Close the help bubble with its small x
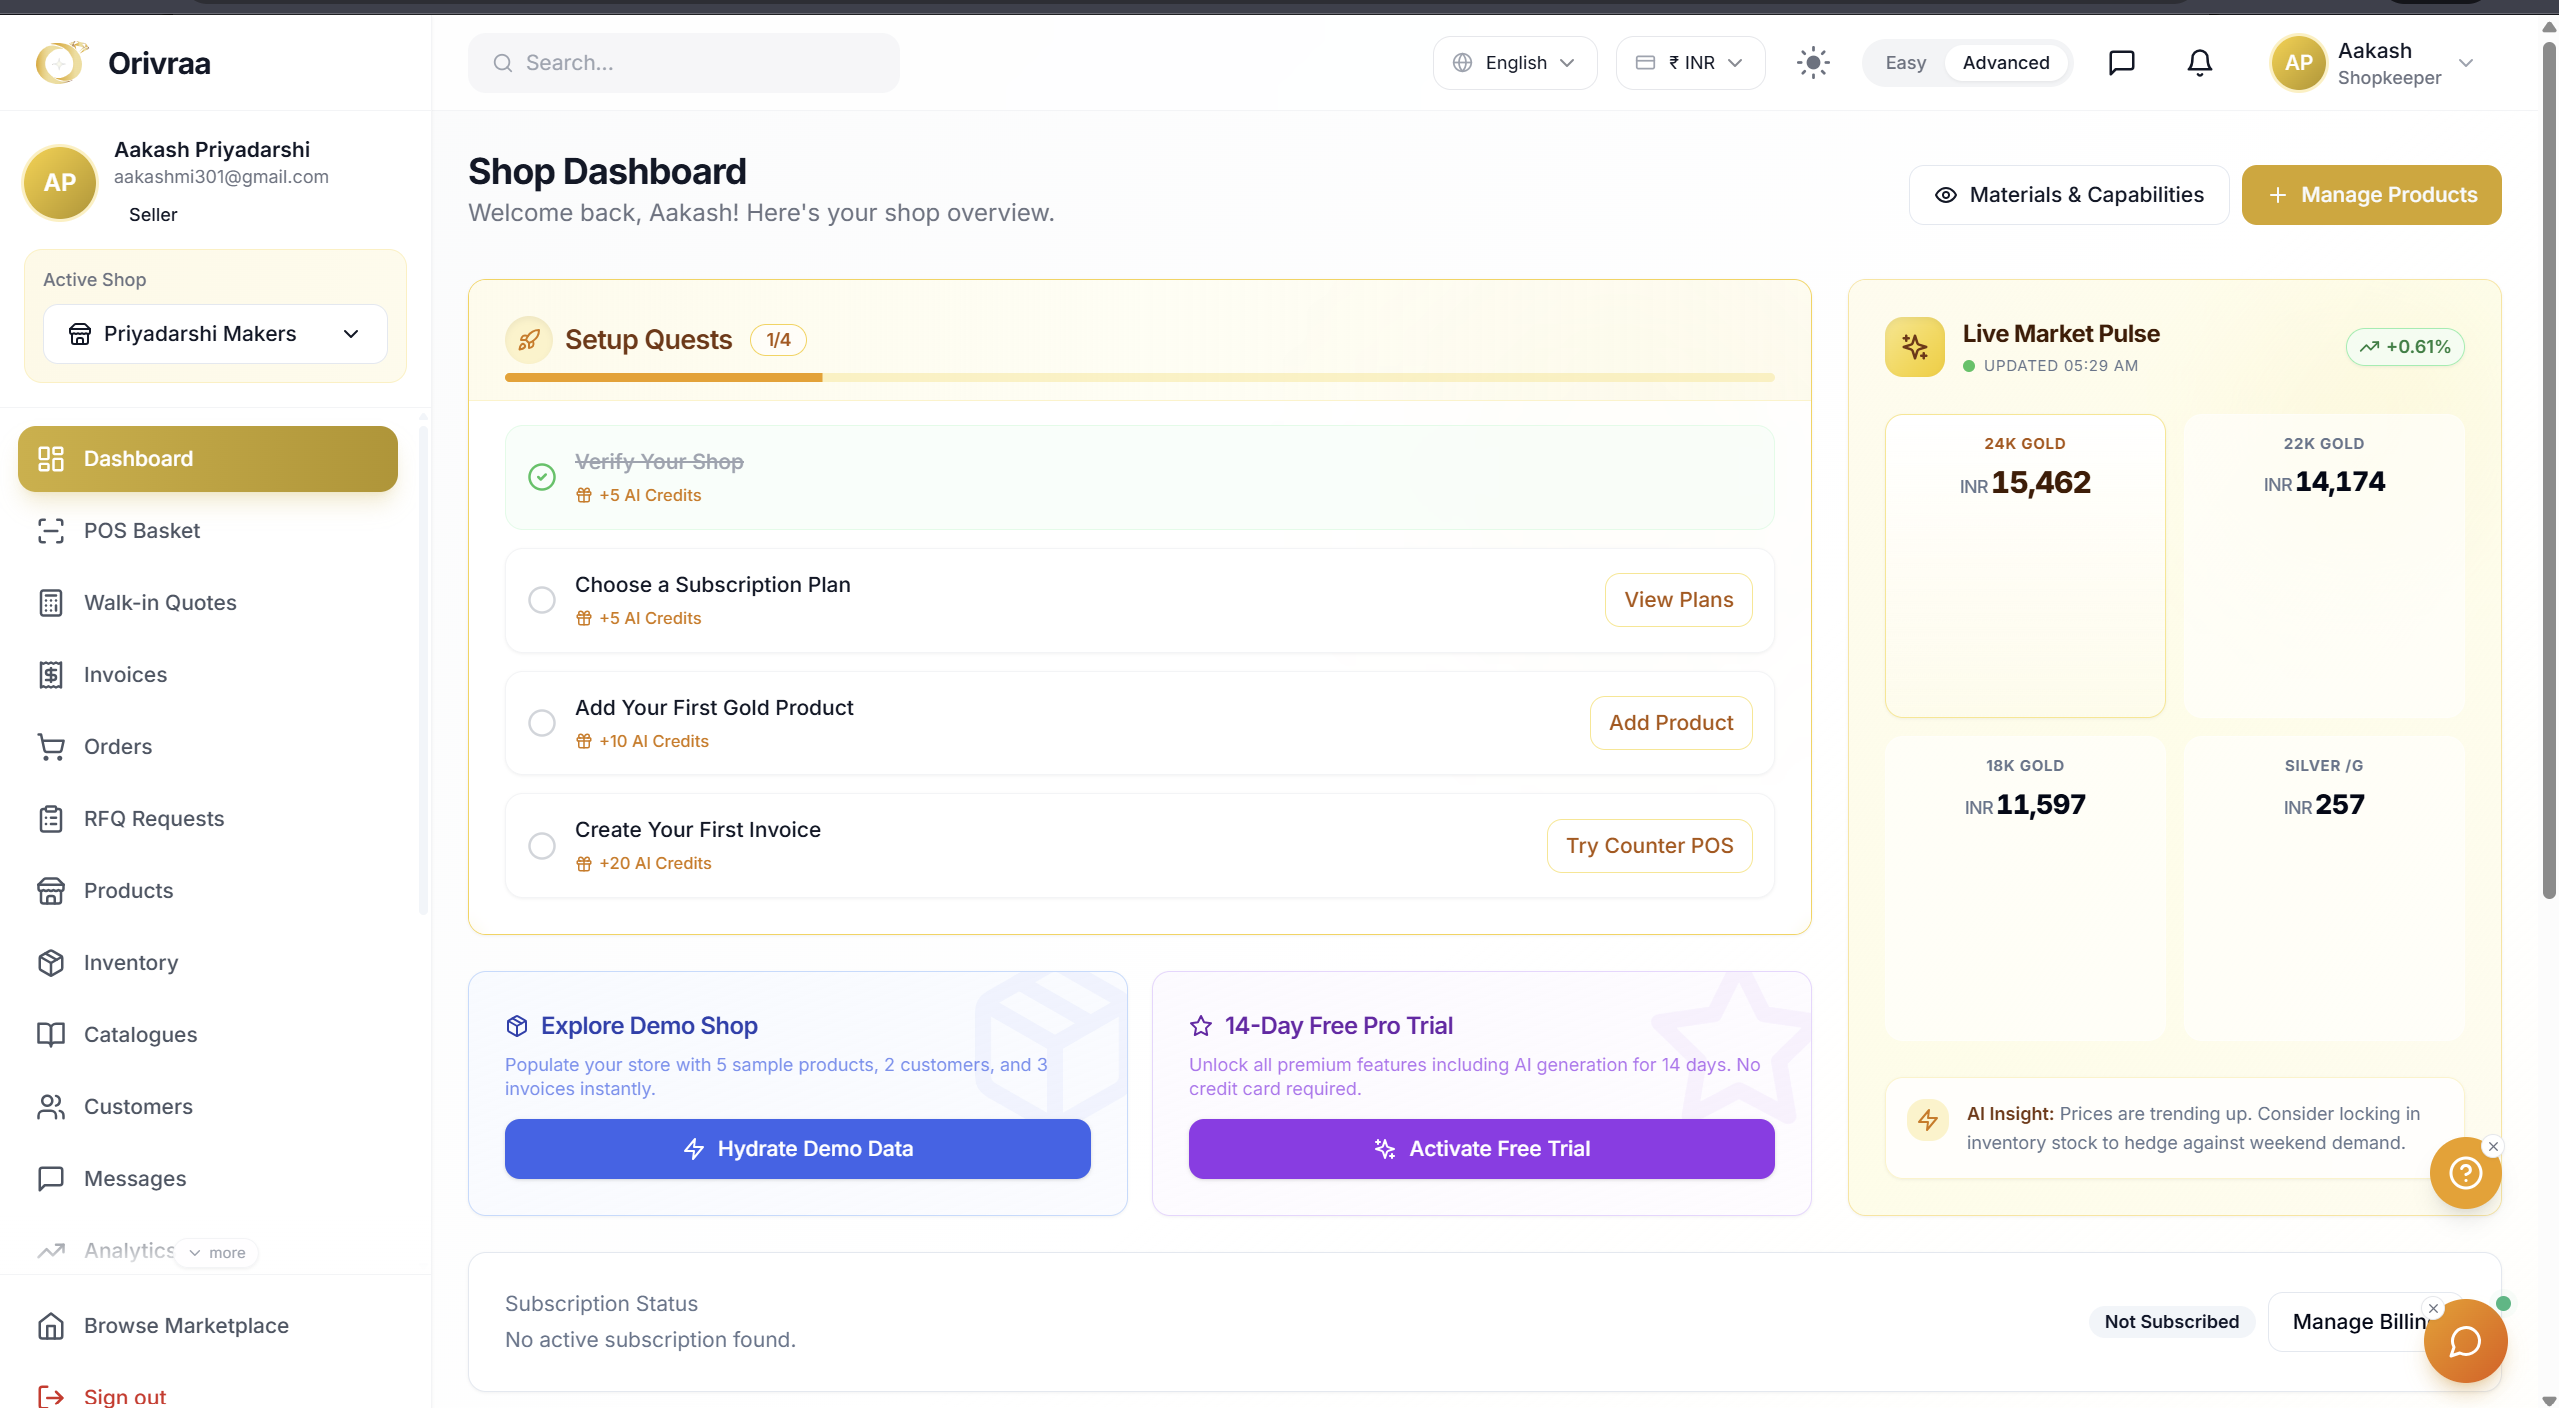Screen dimensions: 2559x1408 coord(2493,1146)
